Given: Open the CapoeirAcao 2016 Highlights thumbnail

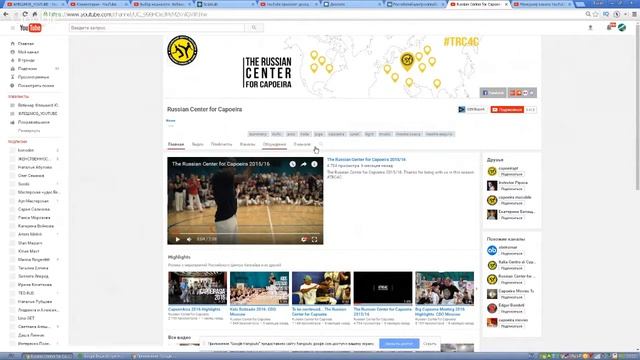Looking at the screenshot, I should coord(198,288).
